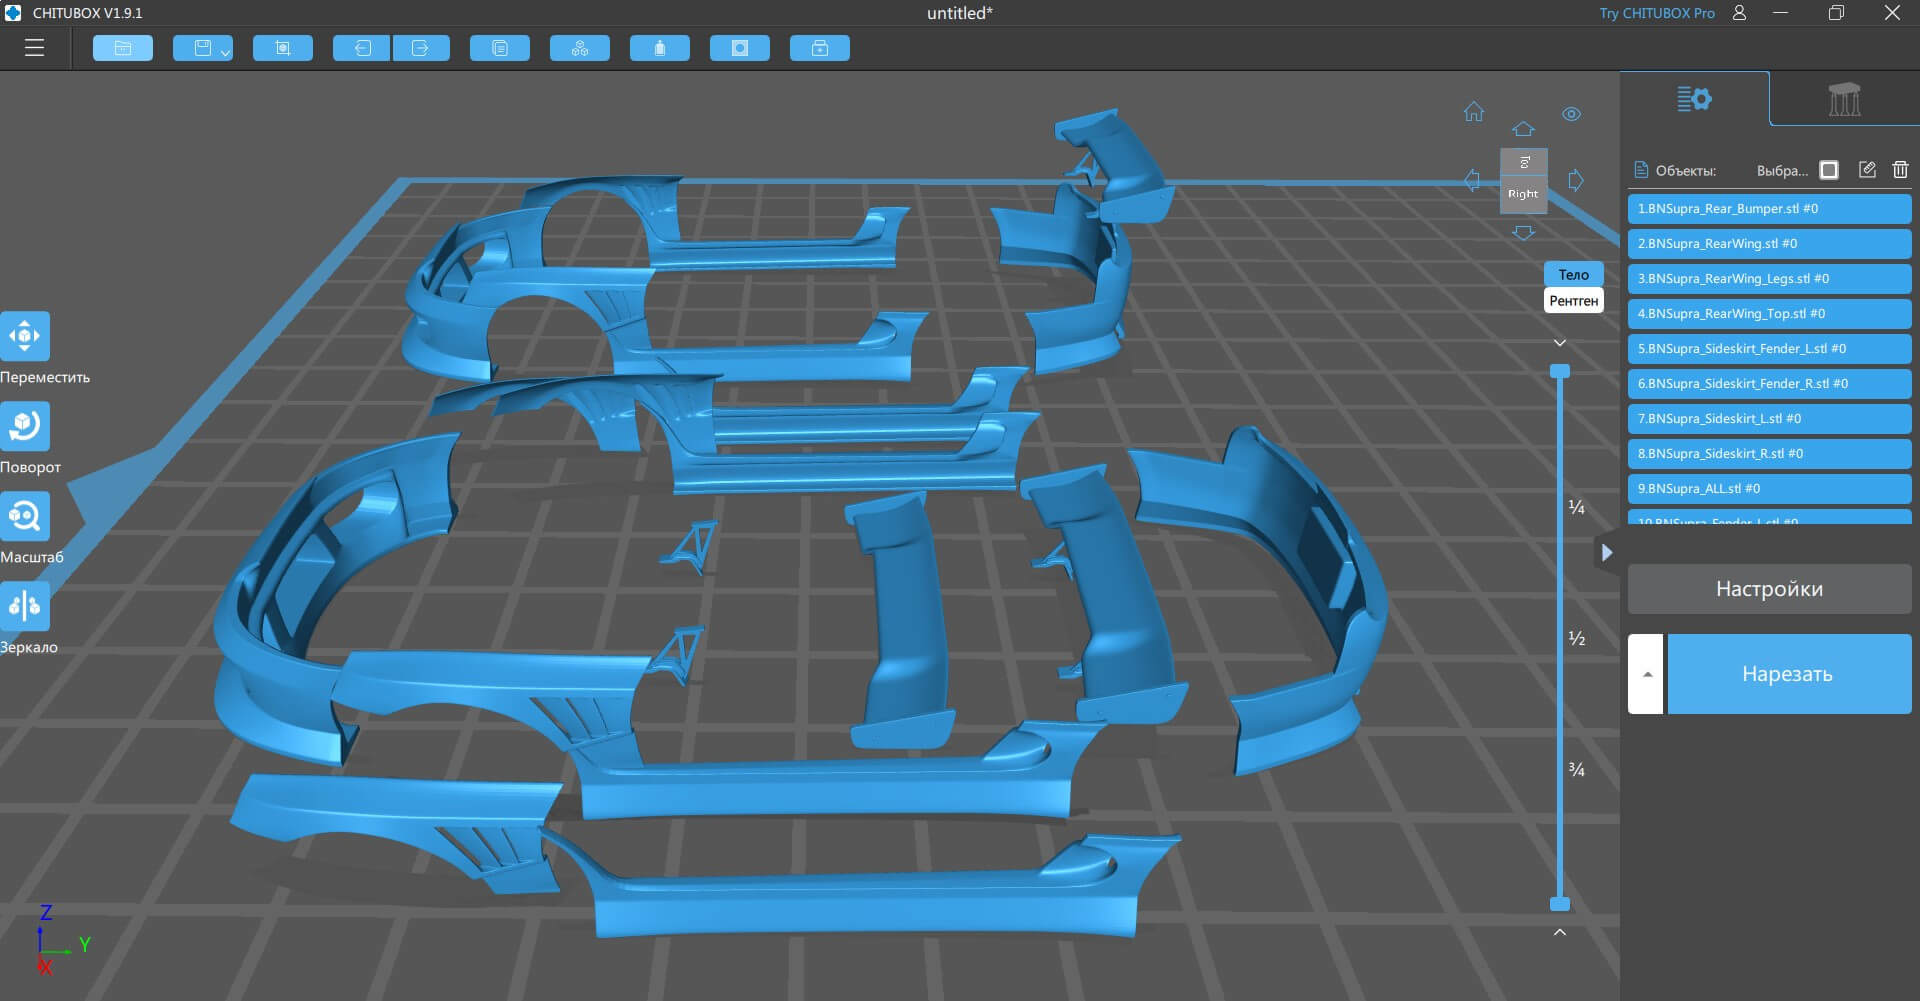Switch to the supports tab with pillars icon
Viewport: 1920px width, 1001px height.
(x=1844, y=99)
